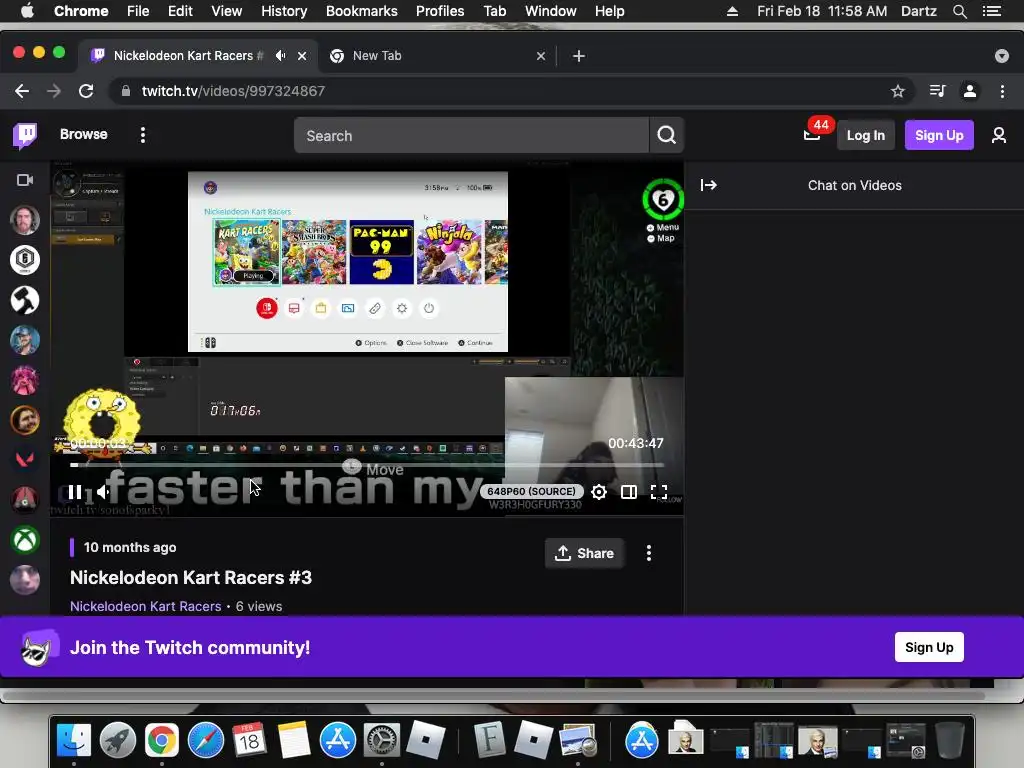Click the Log In button
This screenshot has height=768, width=1024.
pos(865,135)
